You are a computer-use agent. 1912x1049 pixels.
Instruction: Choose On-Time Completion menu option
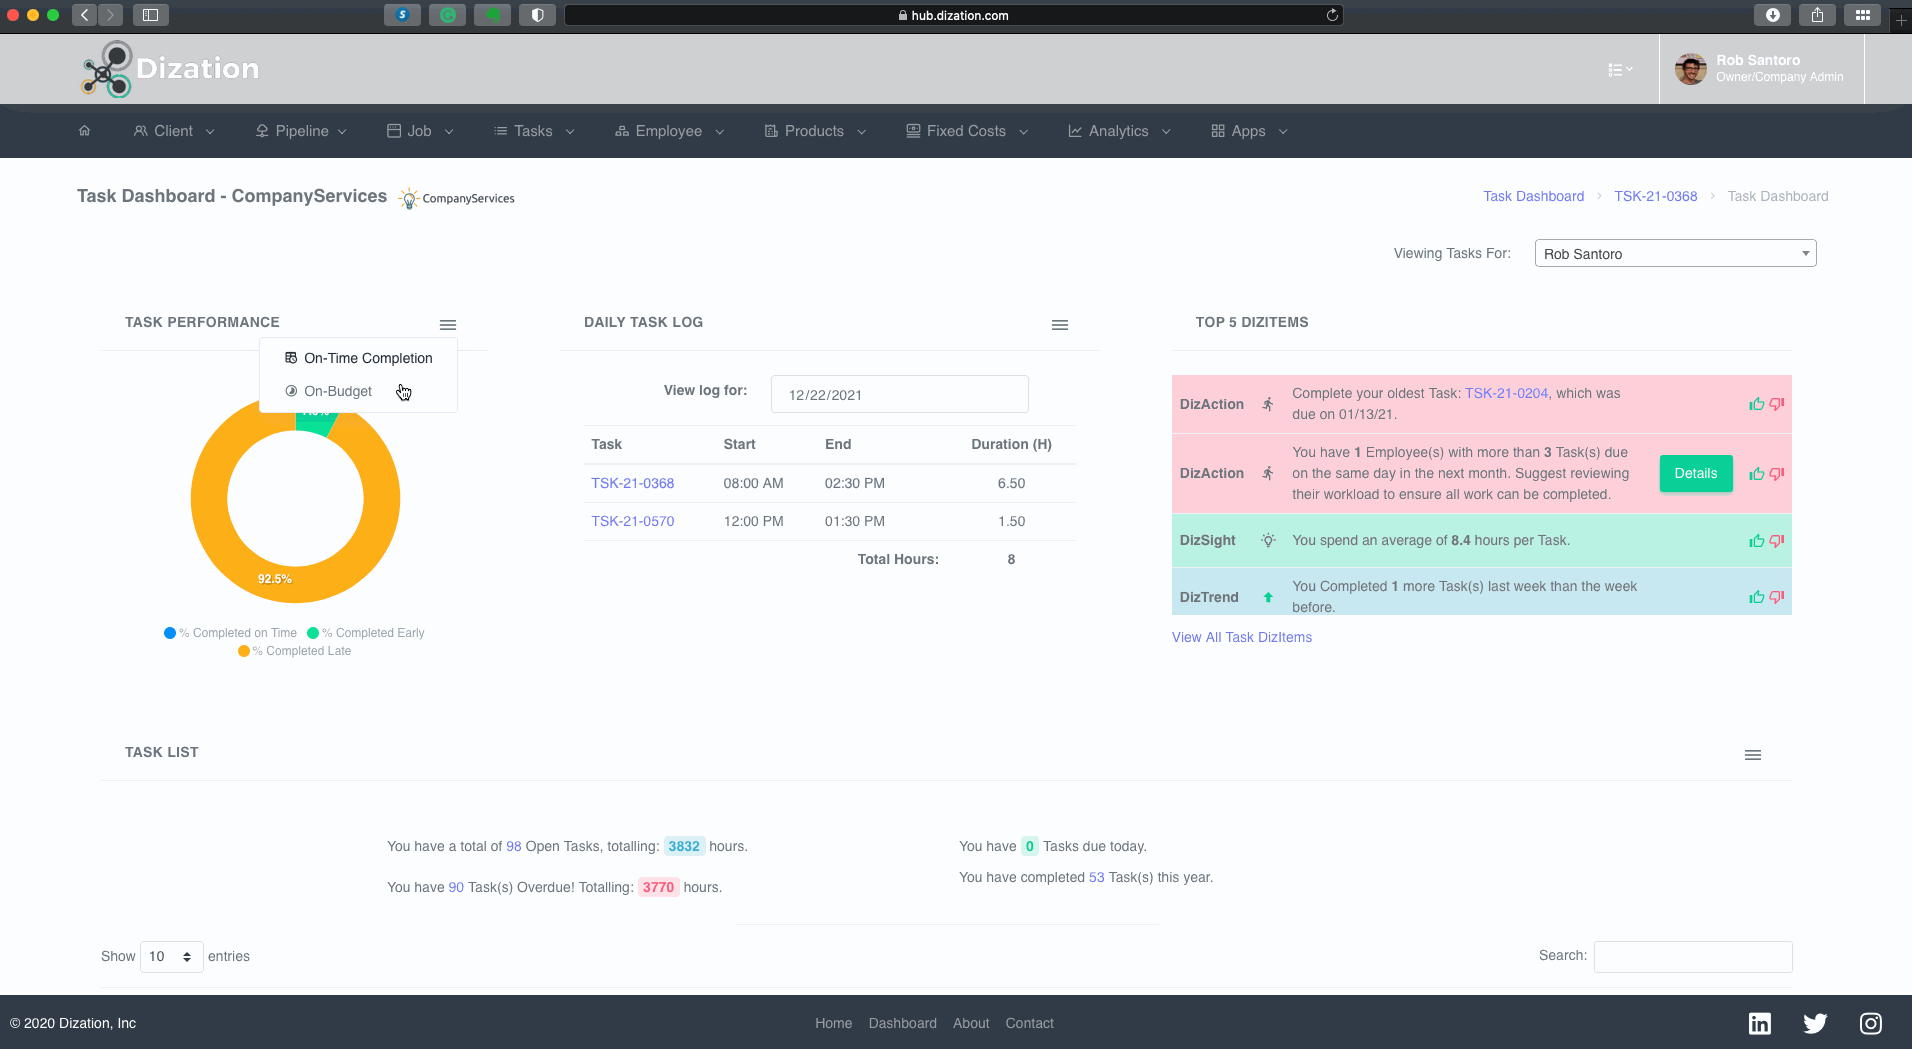pos(367,358)
